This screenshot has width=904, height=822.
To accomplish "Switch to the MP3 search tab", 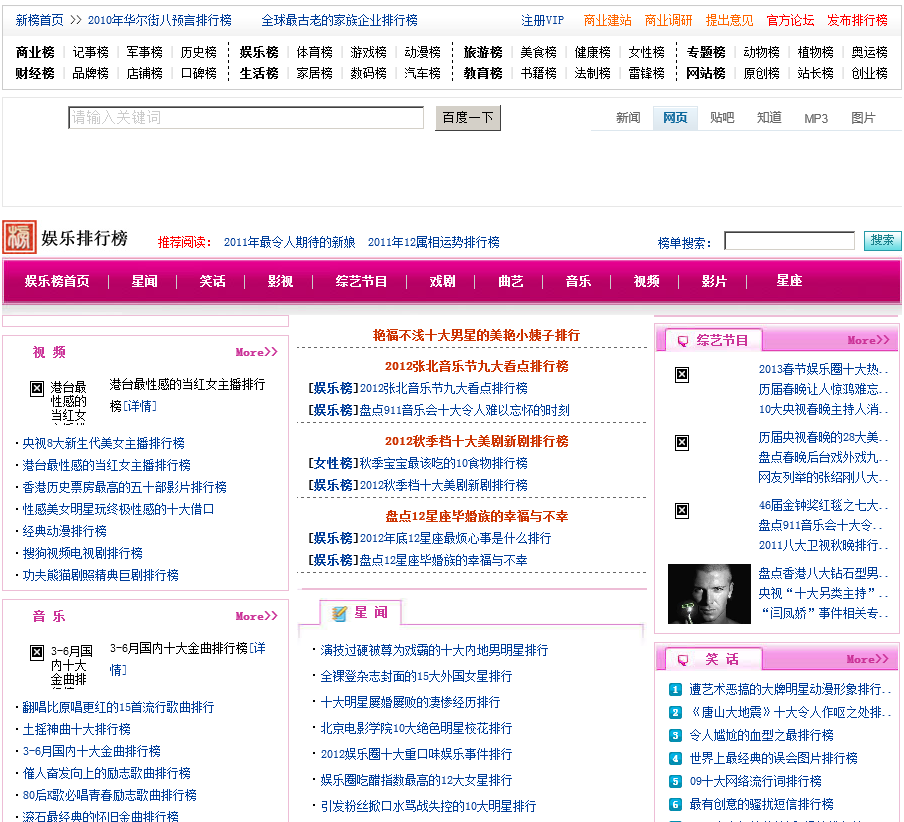I will pyautogui.click(x=816, y=118).
